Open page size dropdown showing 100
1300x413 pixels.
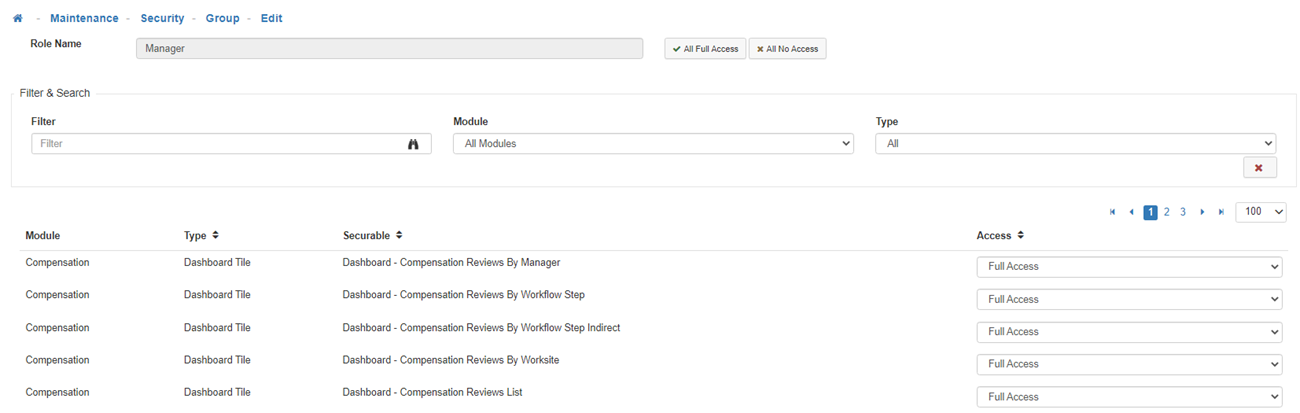1261,212
